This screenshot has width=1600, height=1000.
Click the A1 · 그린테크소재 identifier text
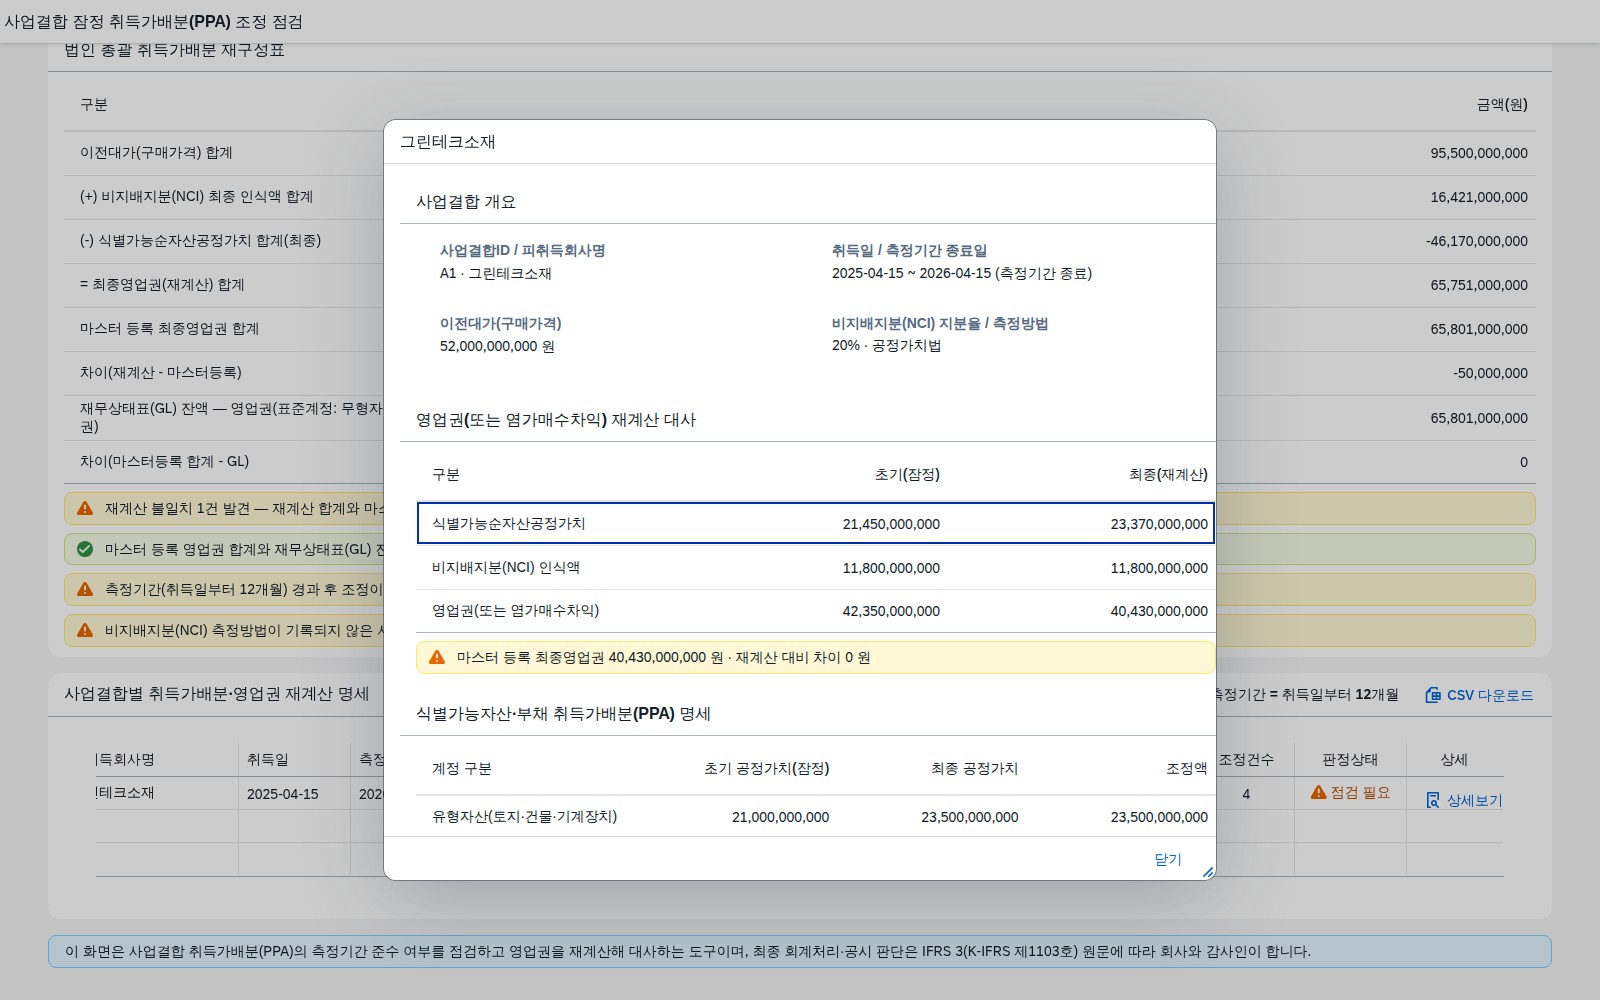496,273
